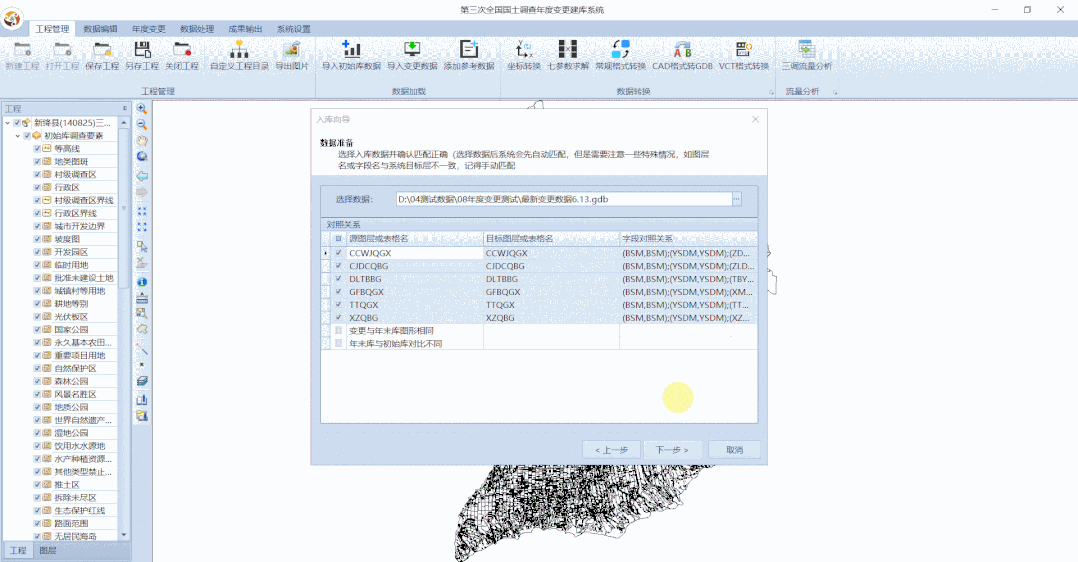Select the identify info tool

tap(142, 282)
